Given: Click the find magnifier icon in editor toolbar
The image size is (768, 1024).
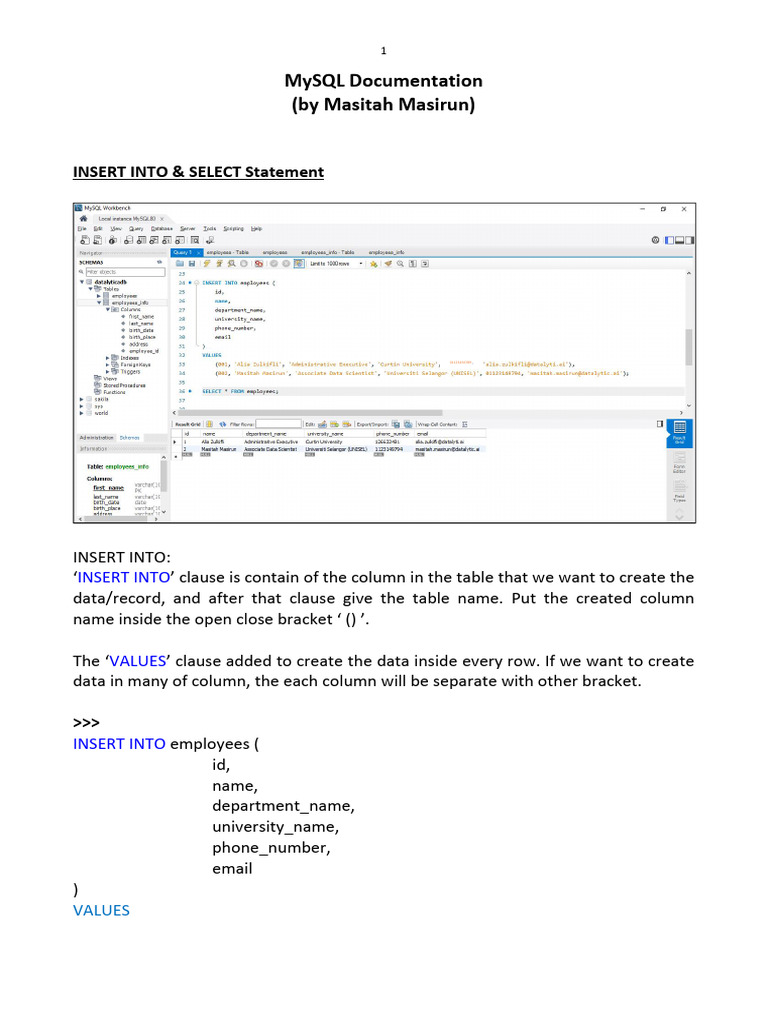Looking at the screenshot, I should [400, 264].
